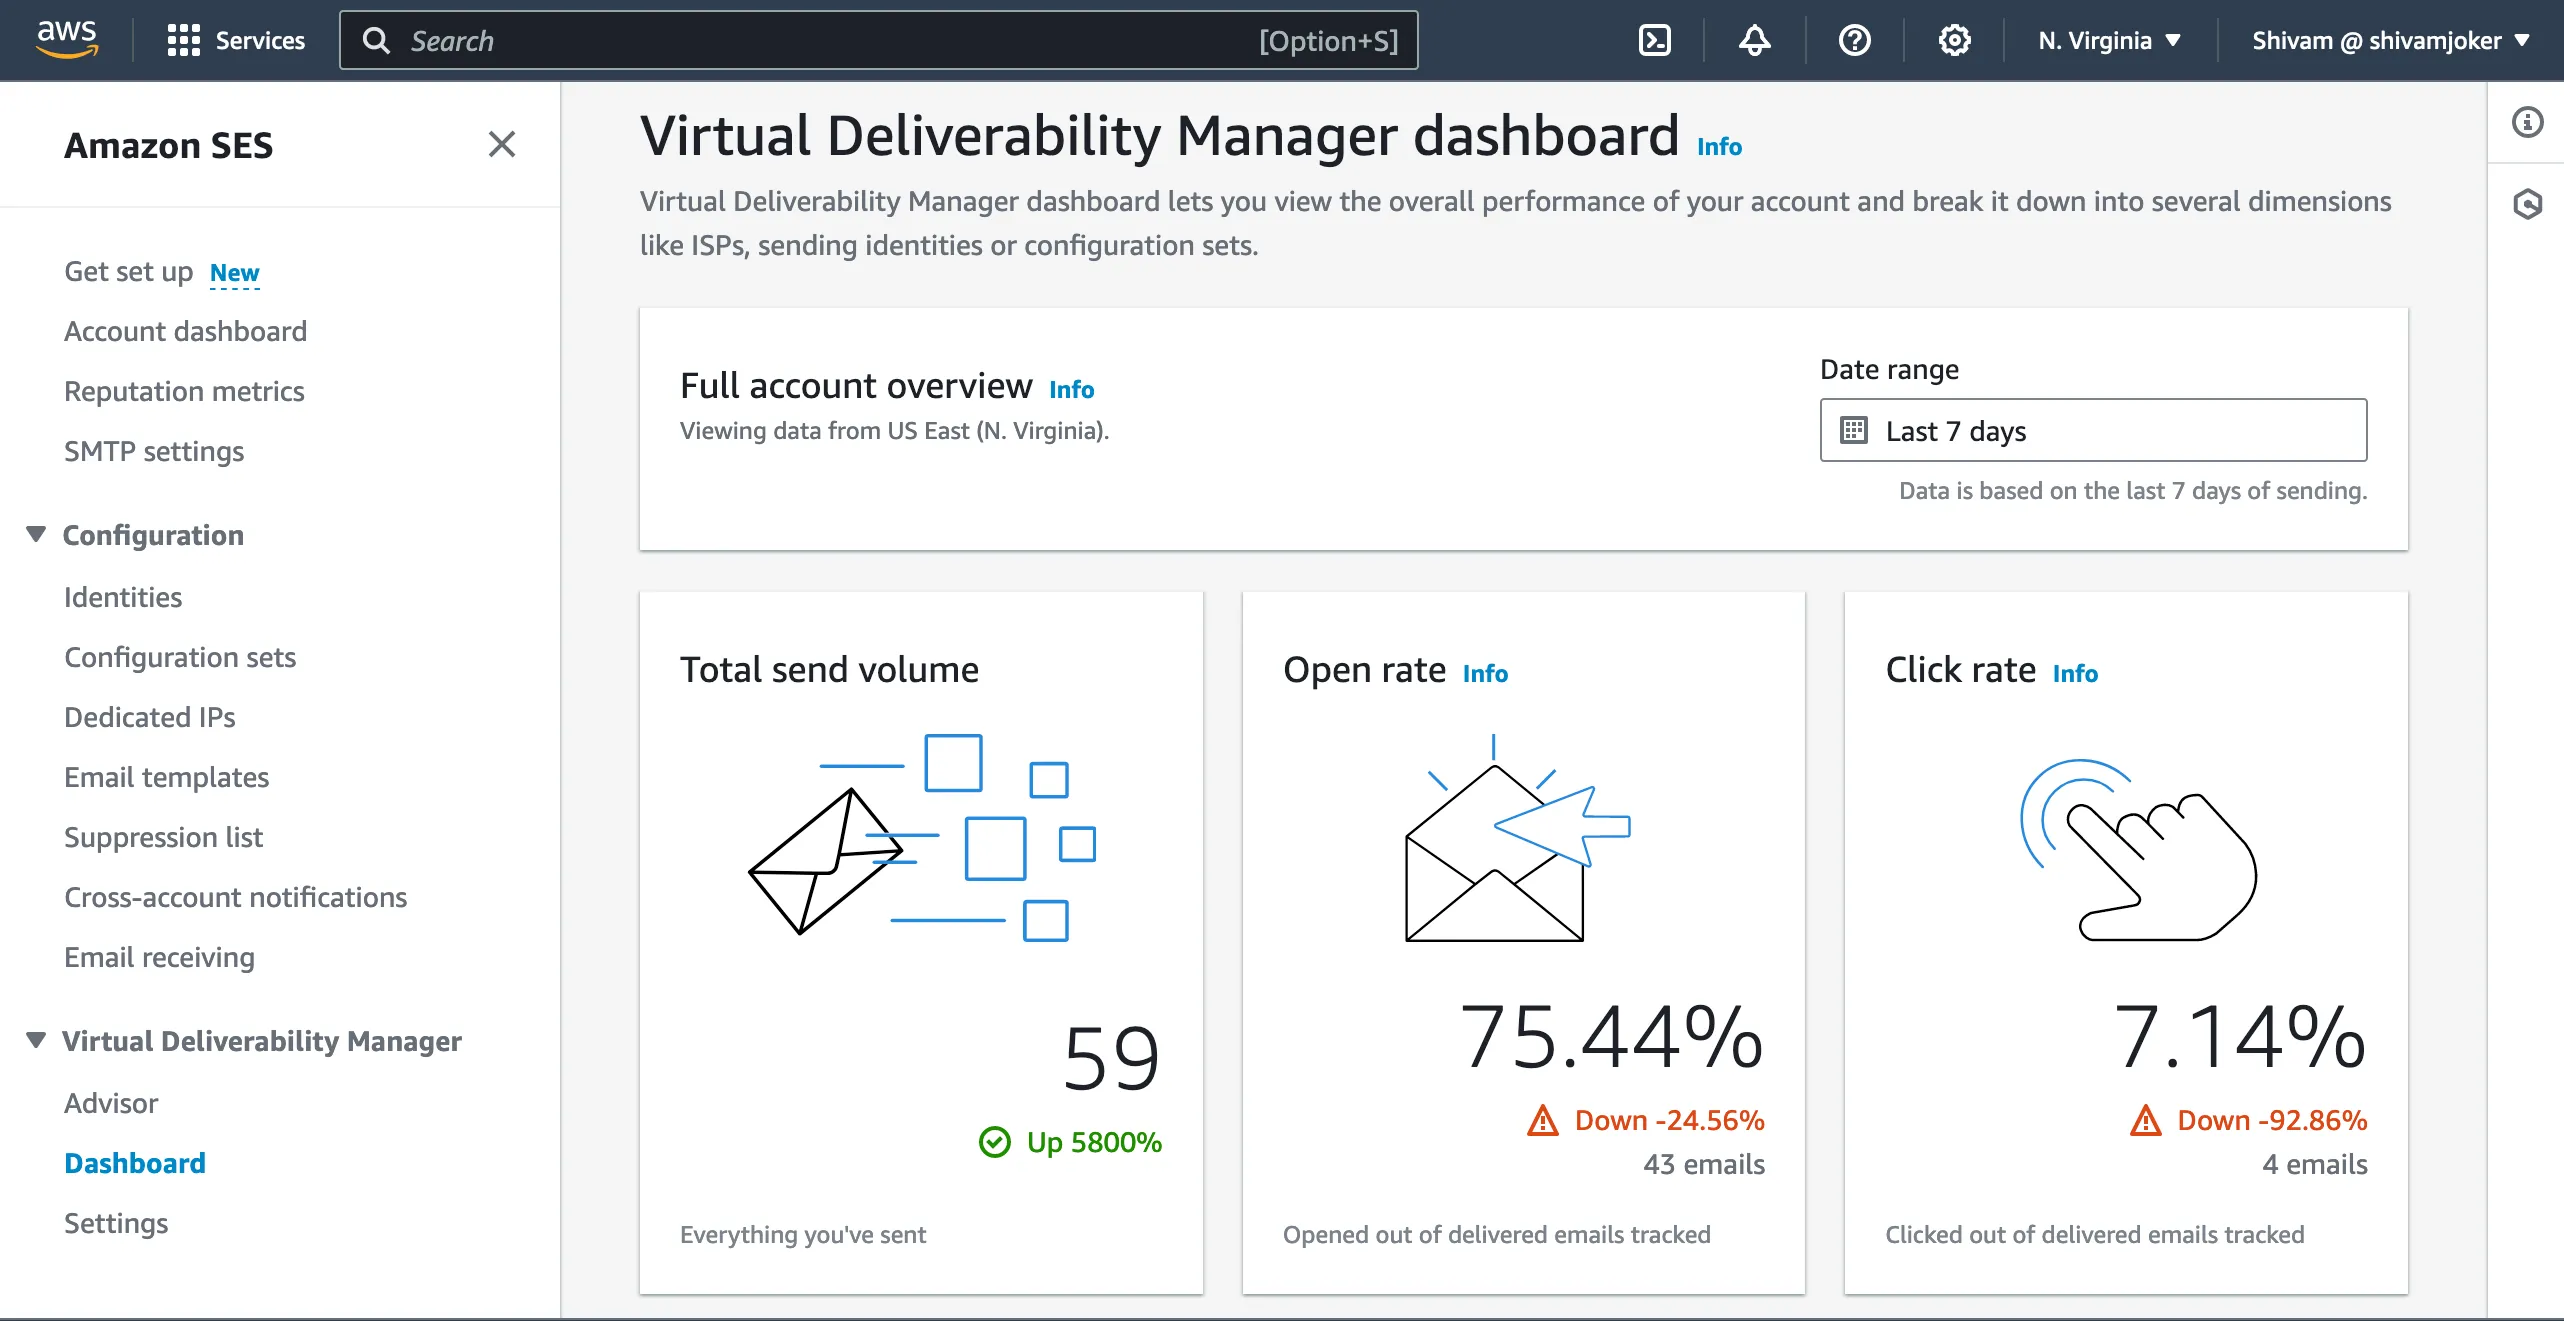Close the Amazon SES navigation panel
The width and height of the screenshot is (2564, 1321).
pos(501,144)
